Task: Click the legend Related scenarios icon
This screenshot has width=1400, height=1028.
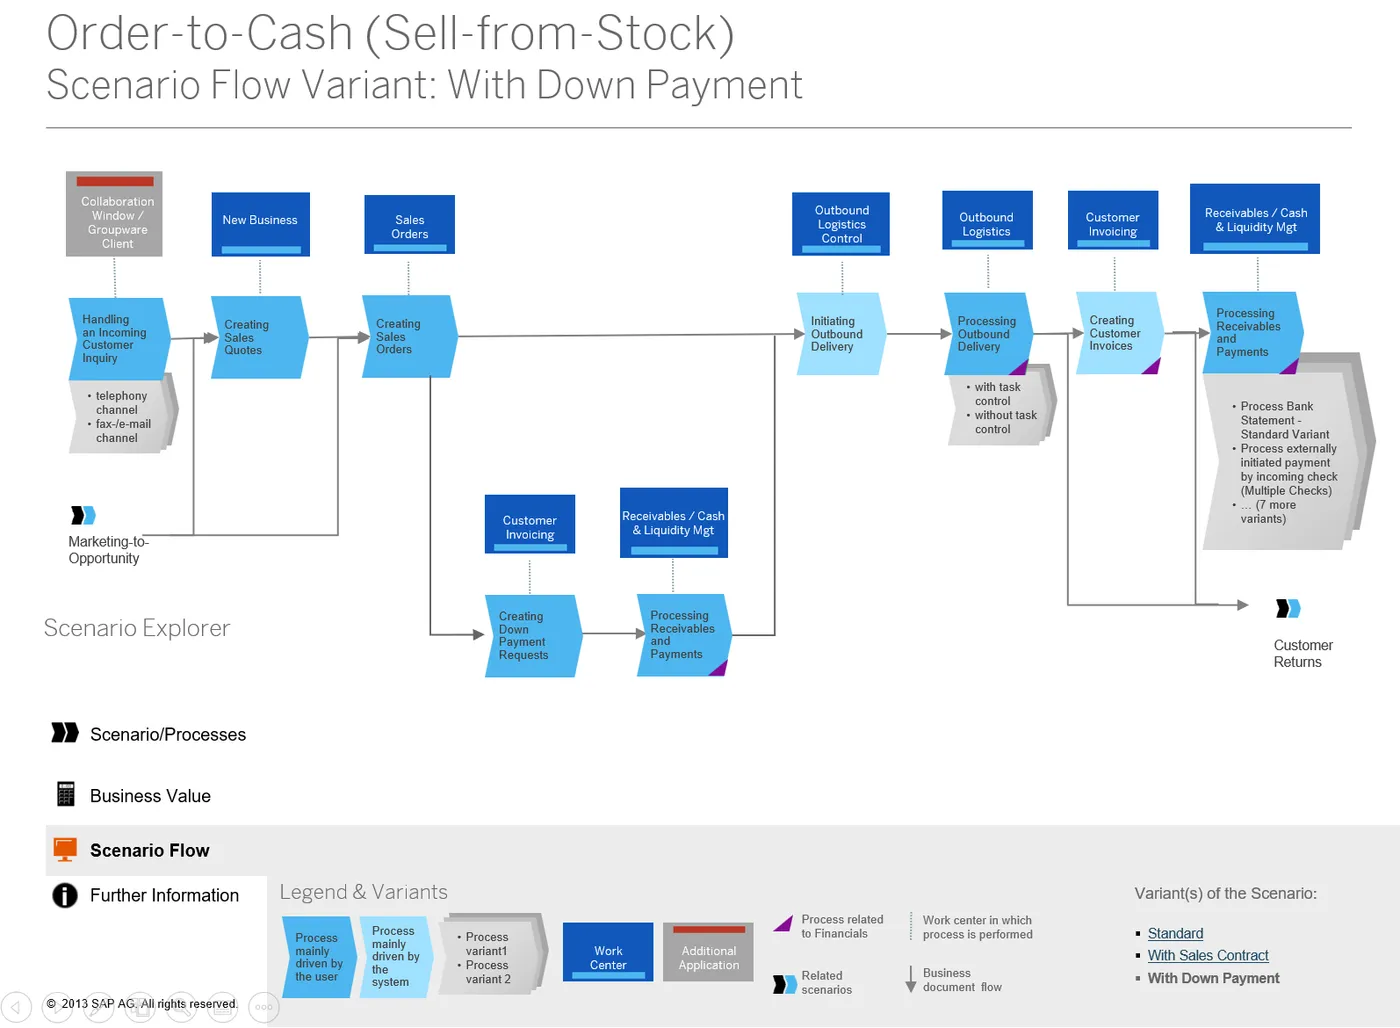Action: click(x=785, y=985)
